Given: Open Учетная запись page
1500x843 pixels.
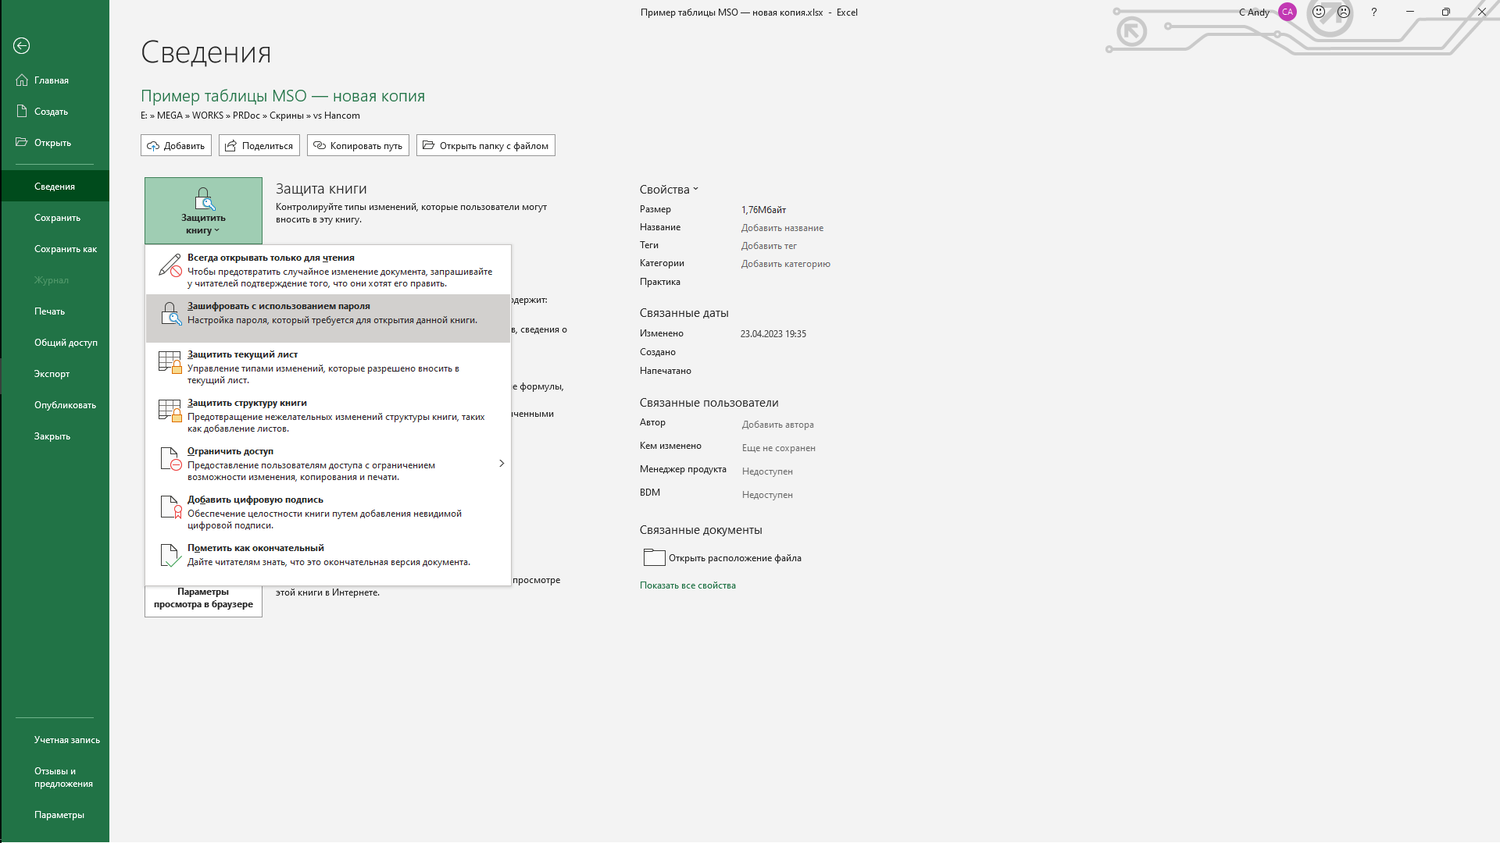Looking at the screenshot, I should tap(55, 740).
